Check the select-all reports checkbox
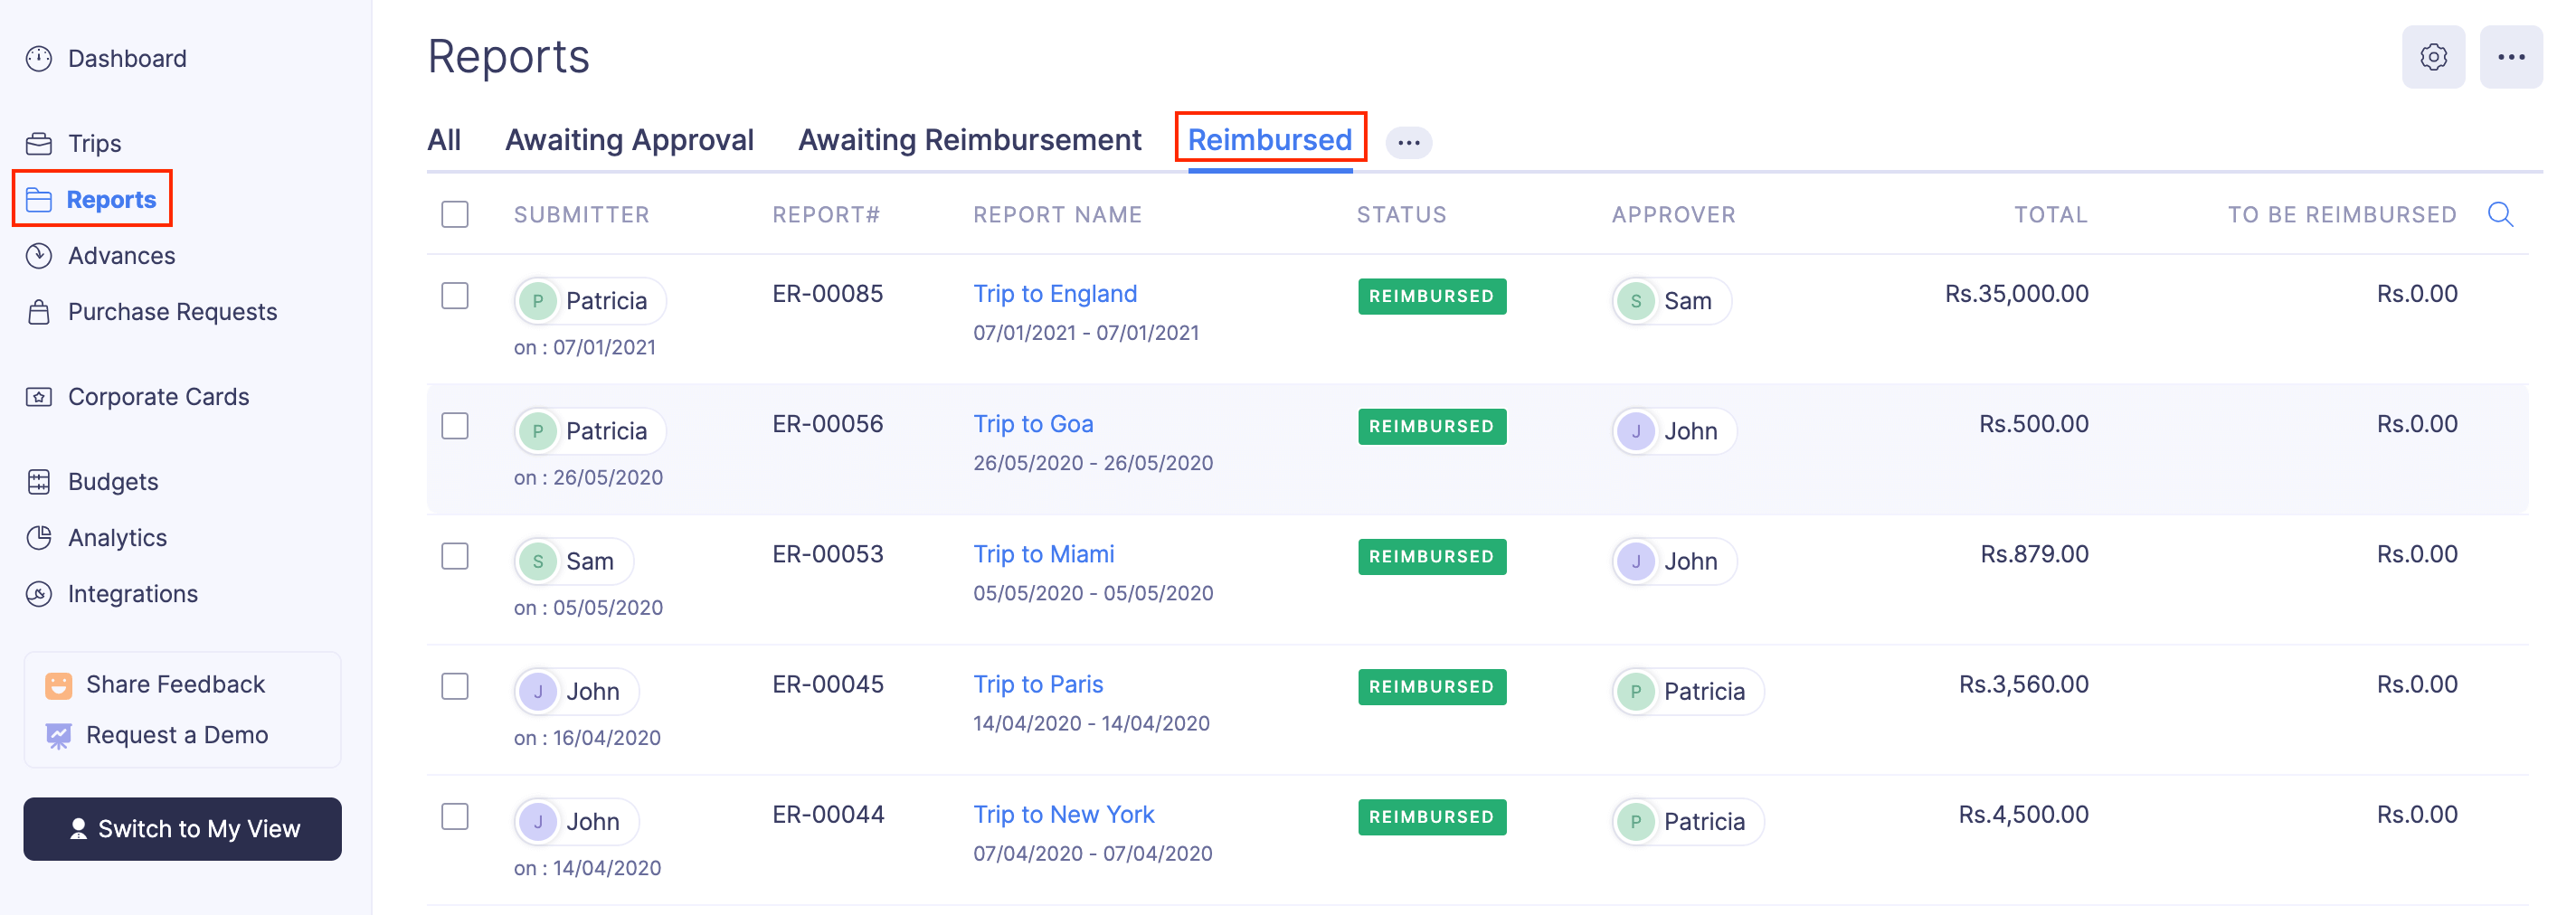 [455, 214]
